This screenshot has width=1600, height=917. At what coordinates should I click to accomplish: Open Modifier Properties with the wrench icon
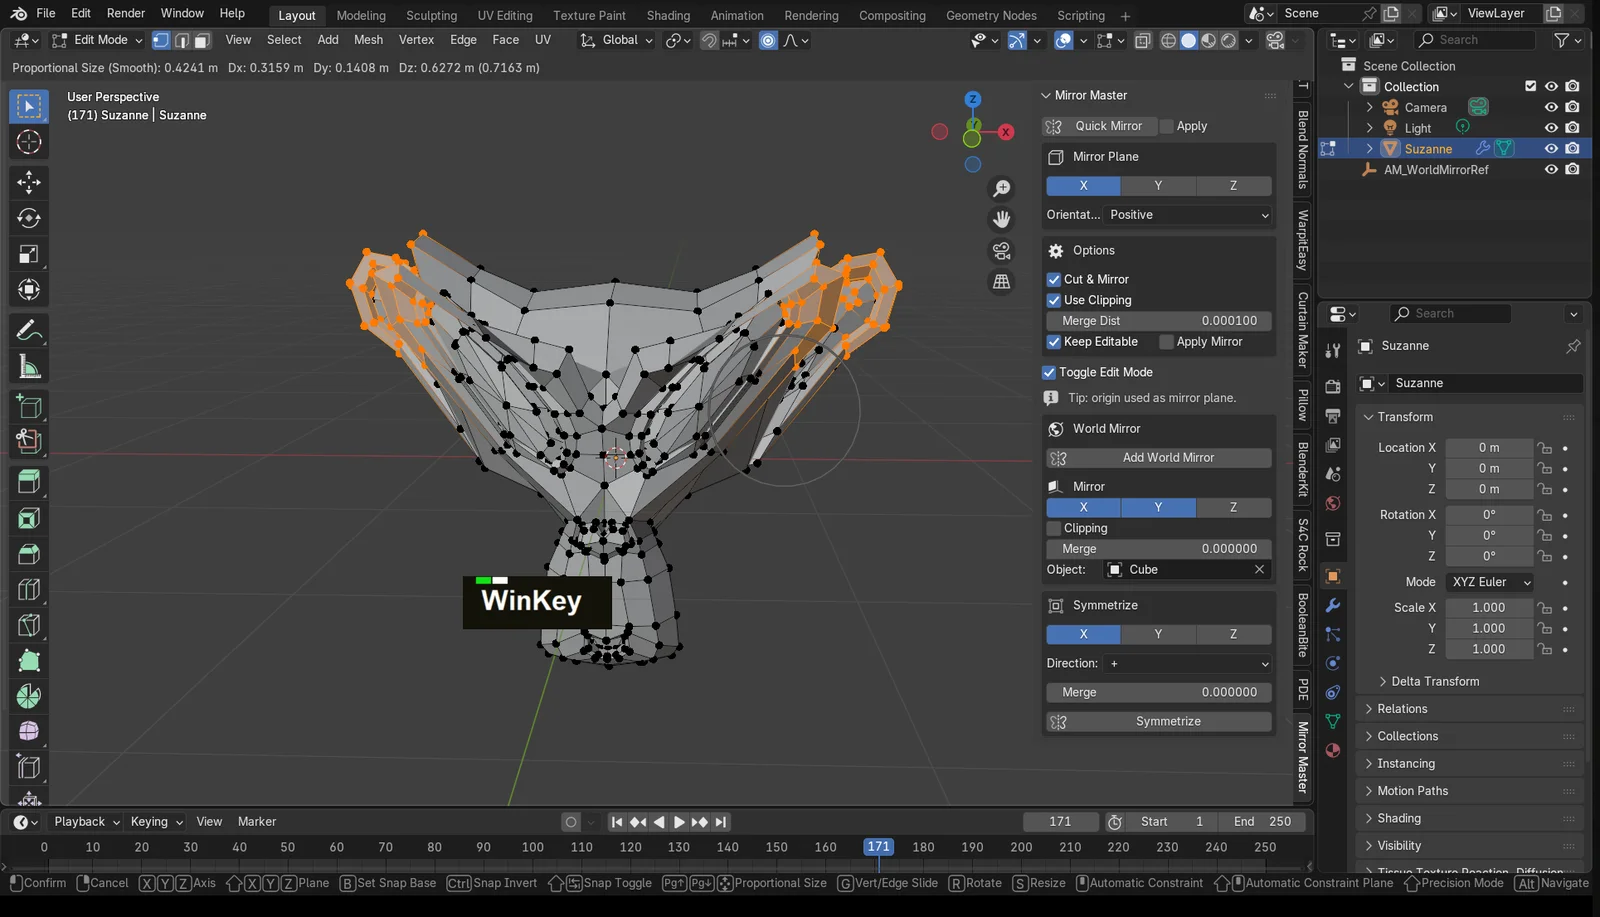tap(1333, 605)
